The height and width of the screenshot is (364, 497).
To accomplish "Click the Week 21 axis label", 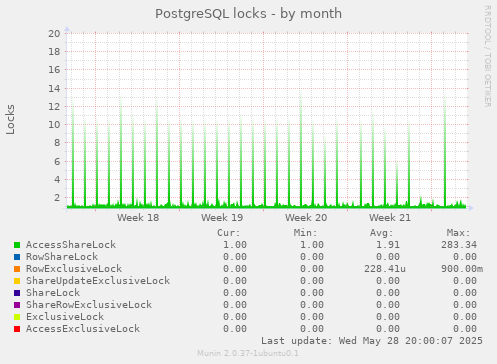I will 390,218.
